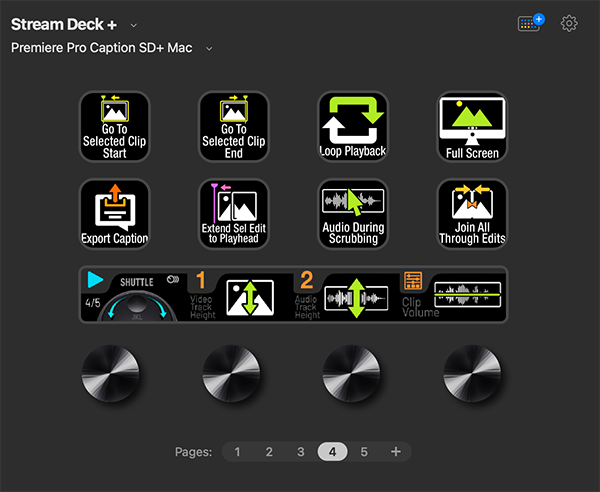
Task: Switch to page 2
Action: click(269, 452)
